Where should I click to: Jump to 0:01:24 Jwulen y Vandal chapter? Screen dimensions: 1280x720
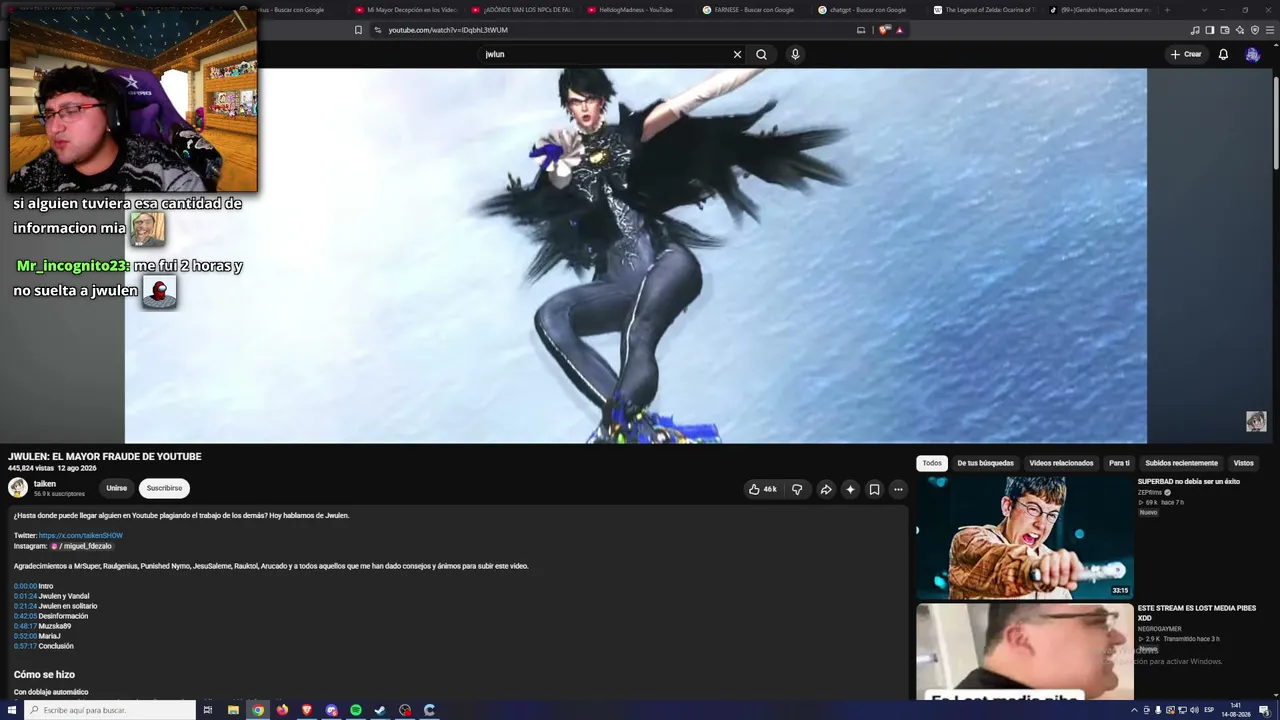25,596
